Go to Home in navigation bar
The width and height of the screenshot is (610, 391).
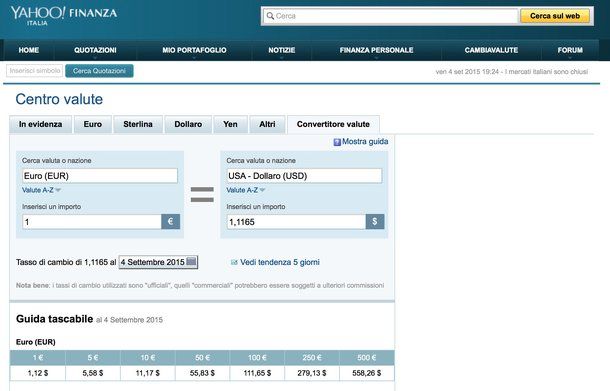[28, 50]
